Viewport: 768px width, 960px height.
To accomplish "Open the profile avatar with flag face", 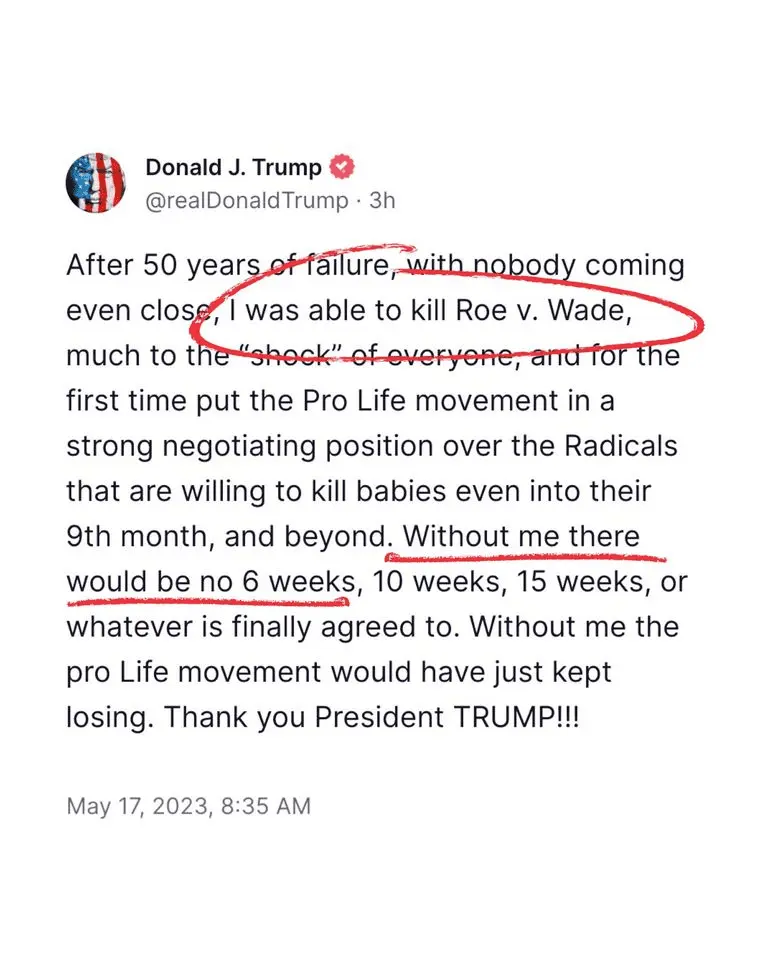I will pyautogui.click(x=96, y=182).
